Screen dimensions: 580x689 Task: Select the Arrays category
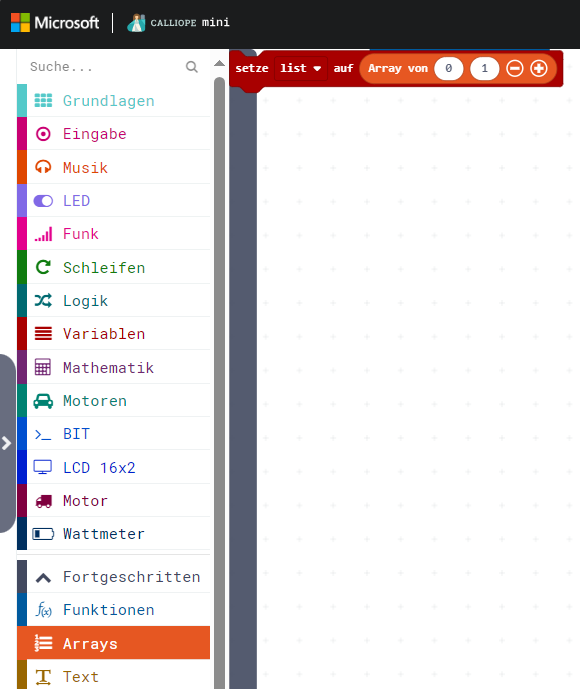point(113,643)
